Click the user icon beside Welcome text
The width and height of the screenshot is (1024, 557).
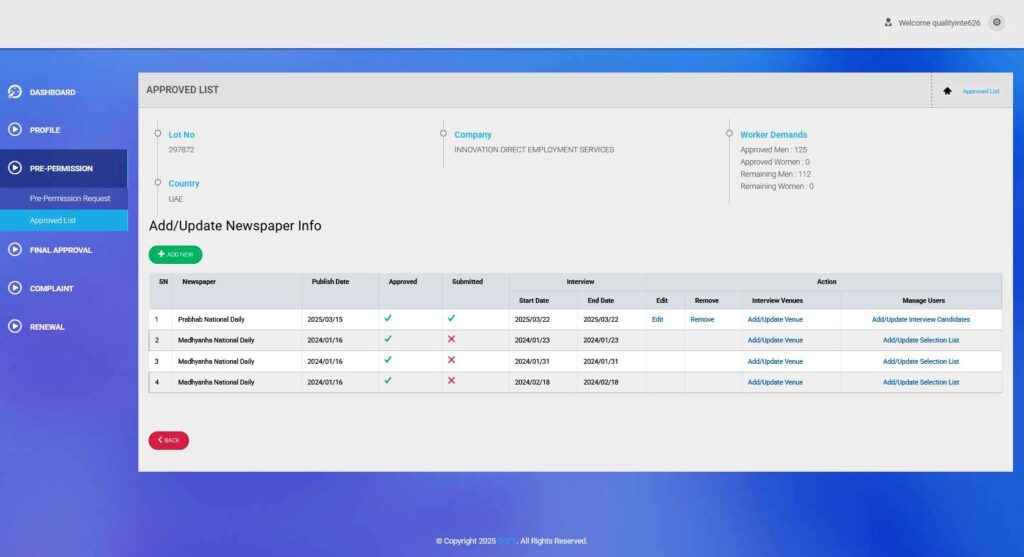(888, 22)
